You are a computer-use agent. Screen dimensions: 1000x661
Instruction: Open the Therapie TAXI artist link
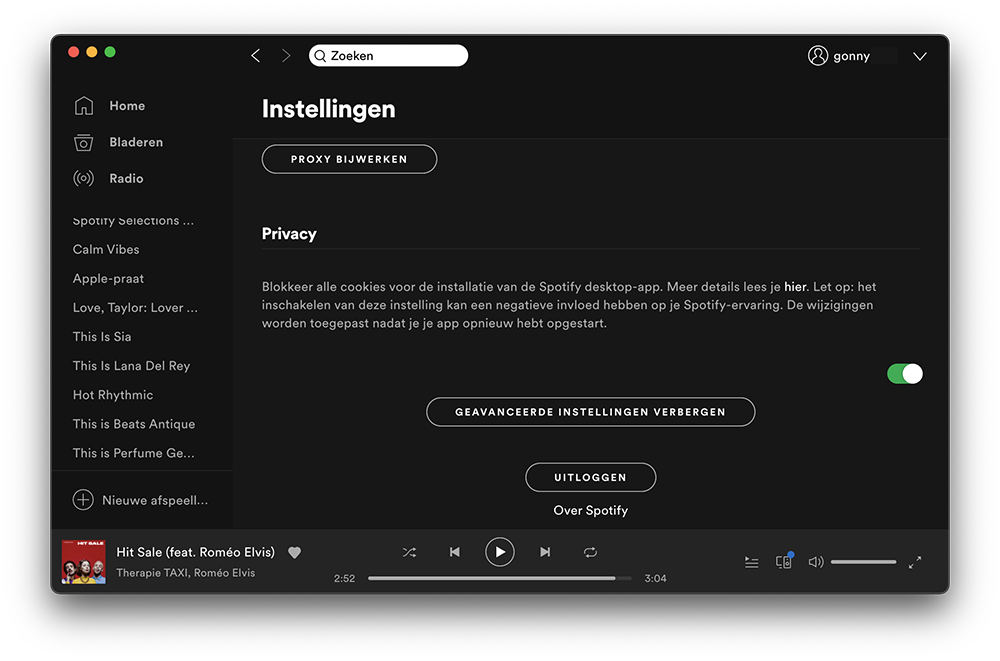(152, 573)
